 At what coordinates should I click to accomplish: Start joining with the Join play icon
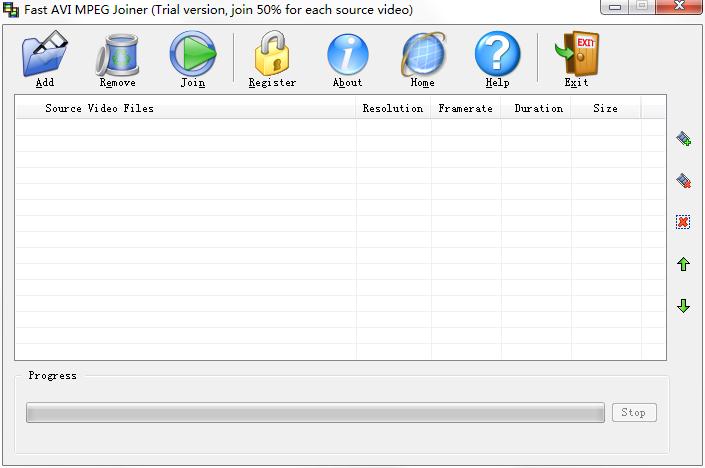193,53
